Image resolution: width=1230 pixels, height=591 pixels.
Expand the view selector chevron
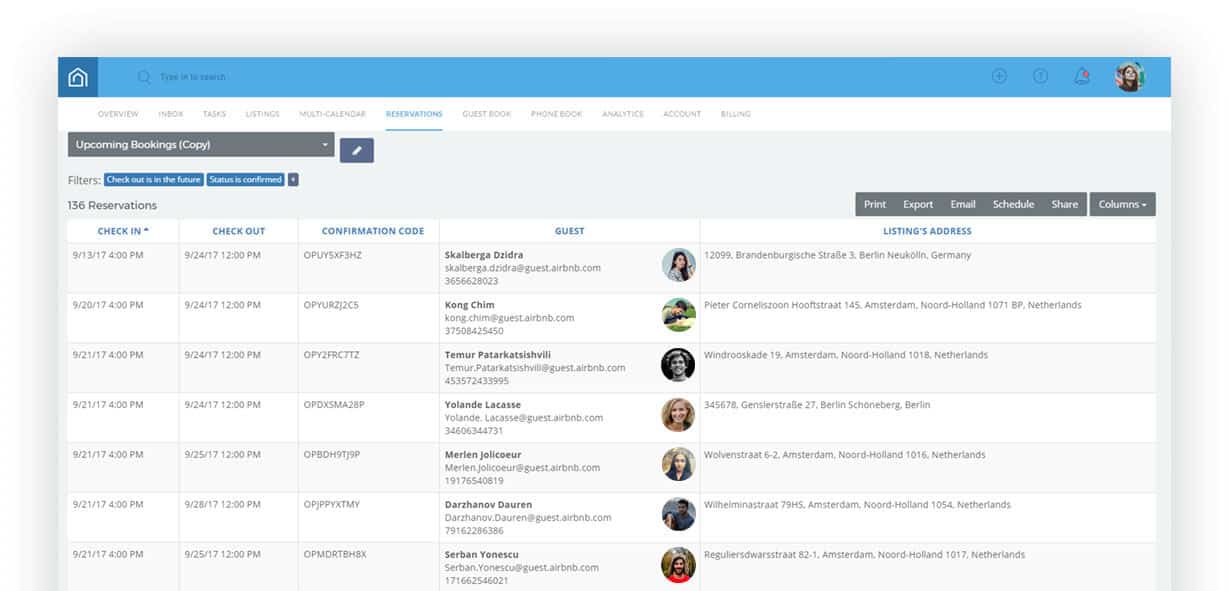(325, 144)
